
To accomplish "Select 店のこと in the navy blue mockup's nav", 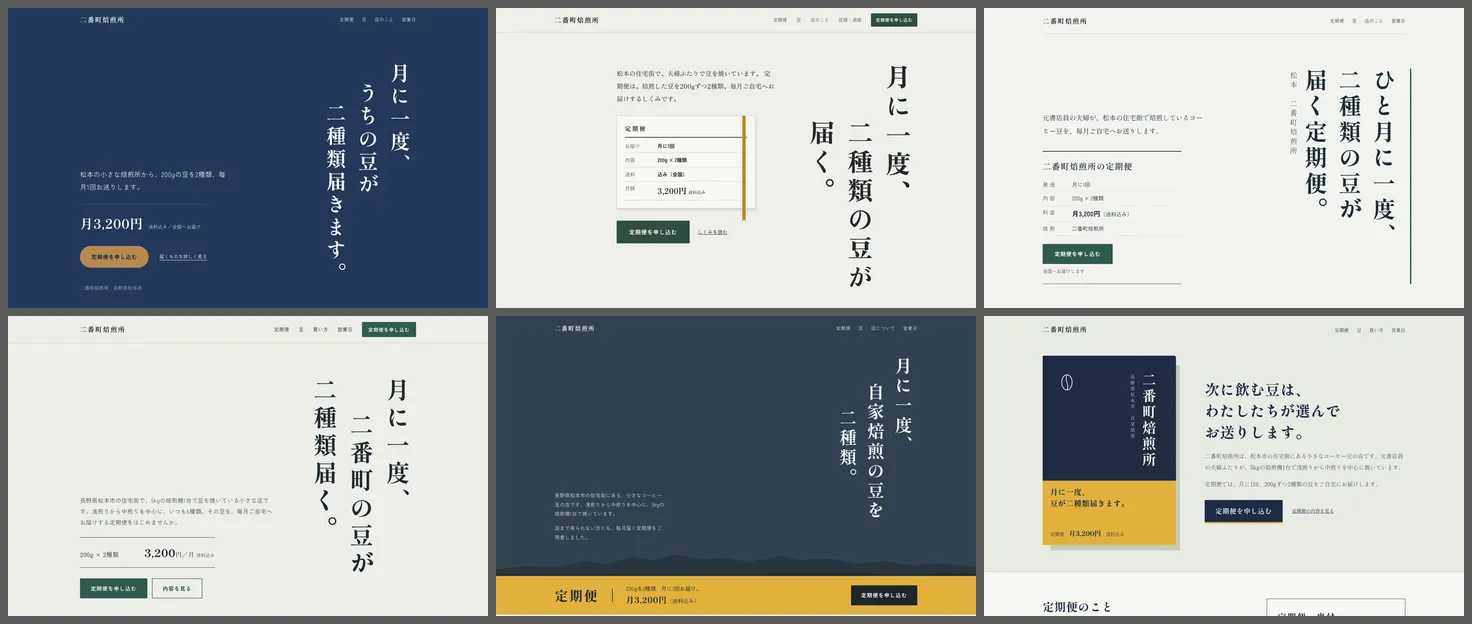I will (384, 20).
